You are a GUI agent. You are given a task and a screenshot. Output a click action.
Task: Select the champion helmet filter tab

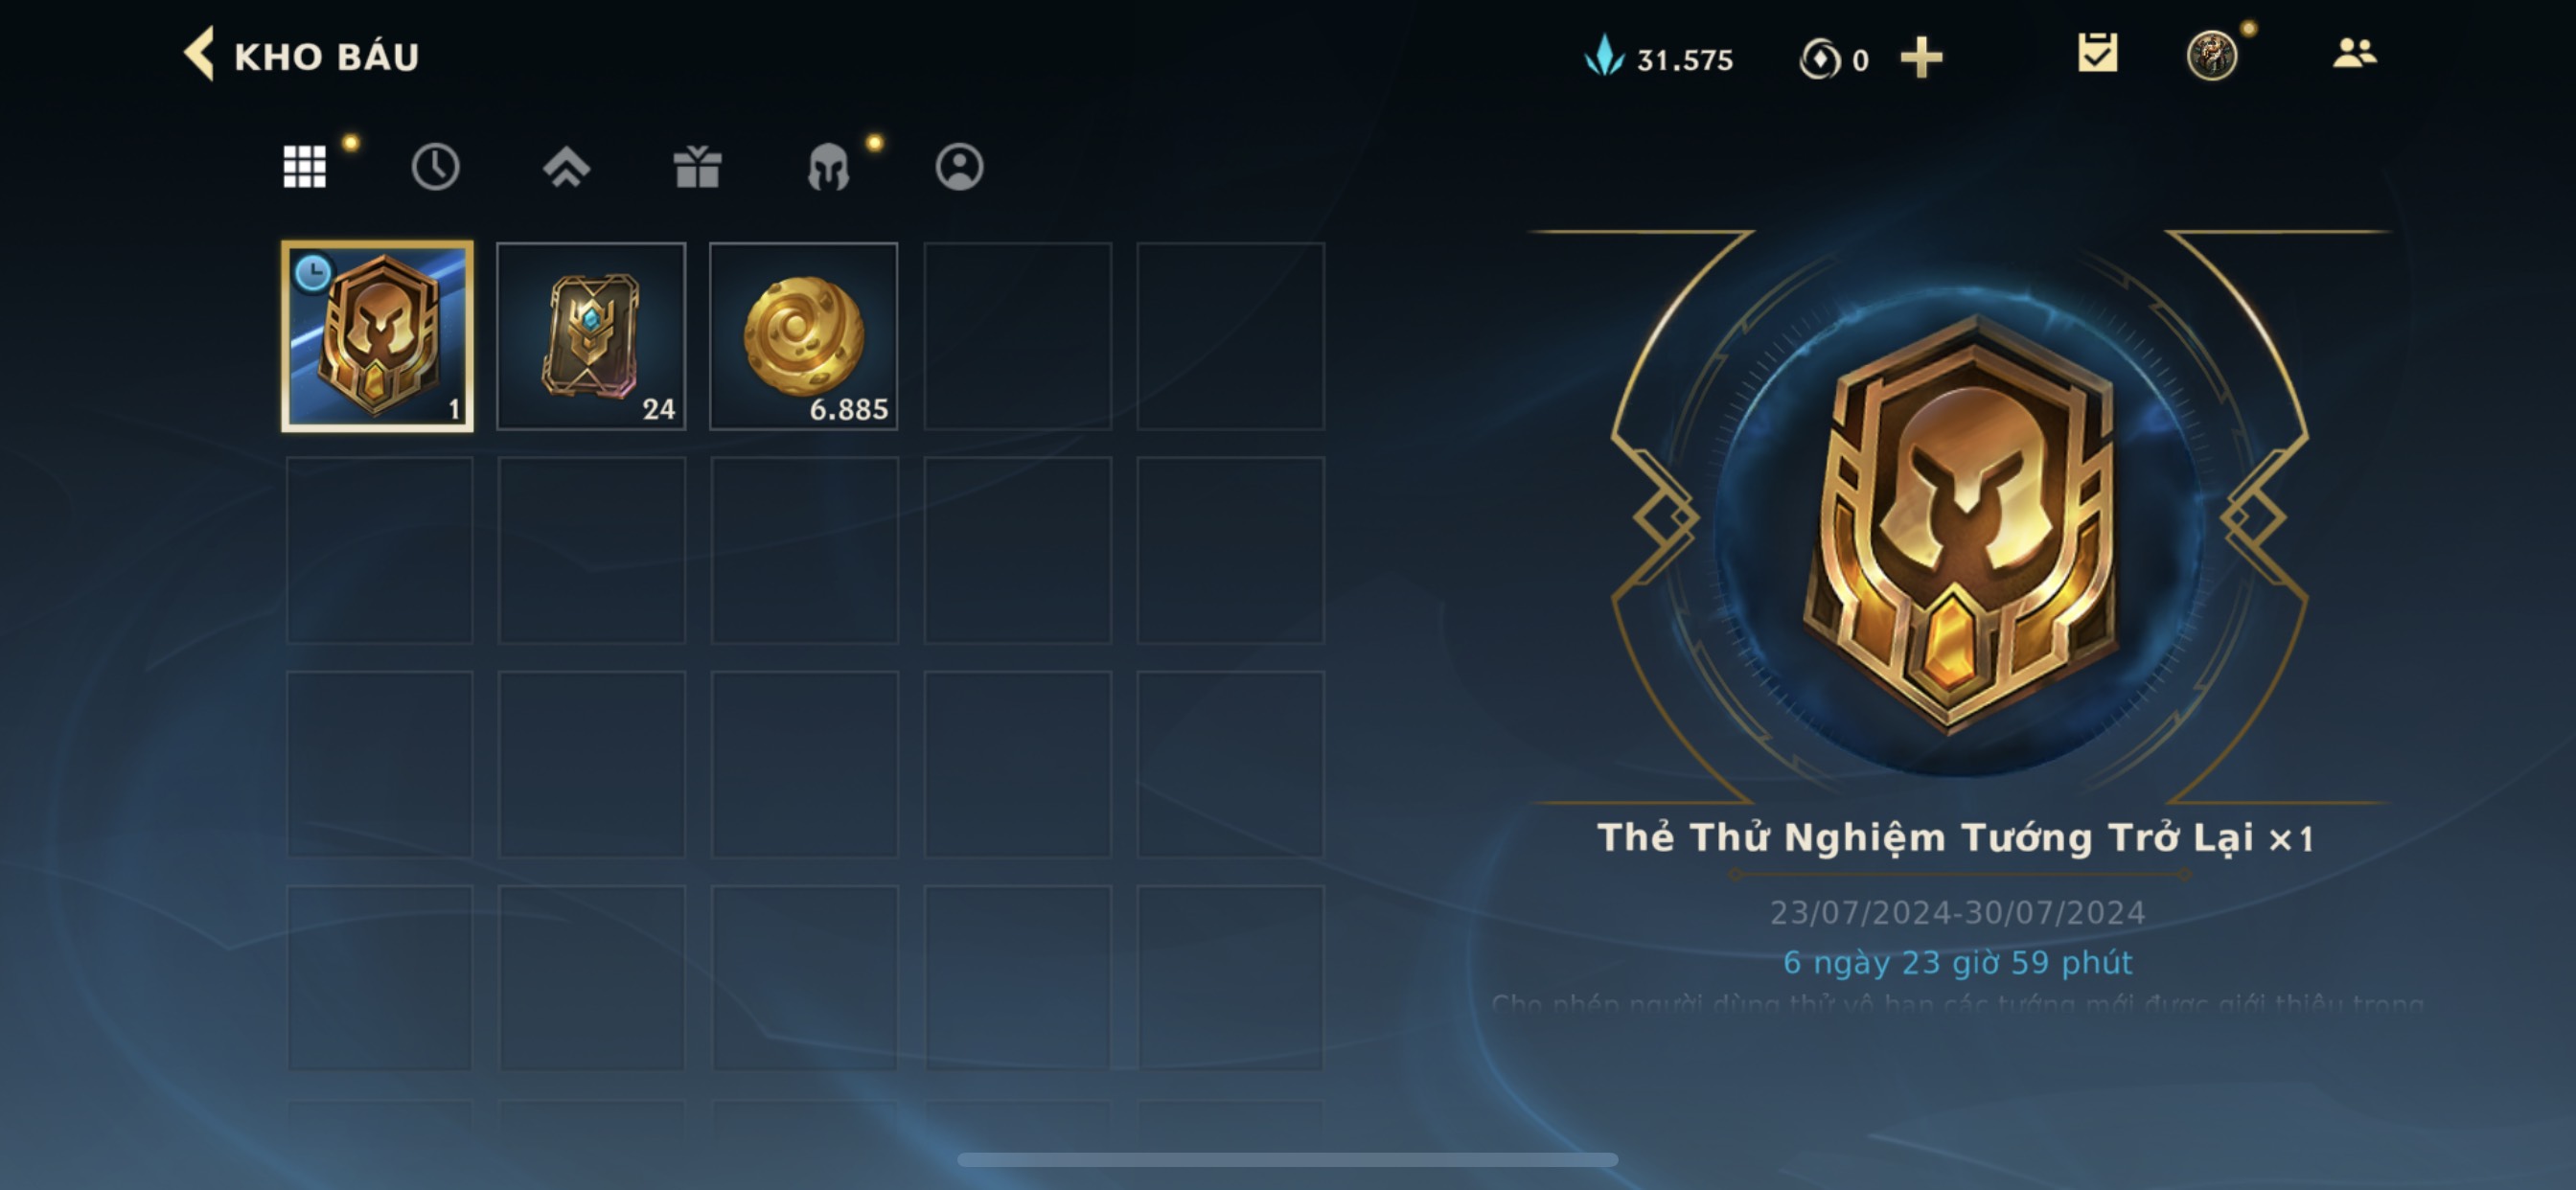(828, 166)
